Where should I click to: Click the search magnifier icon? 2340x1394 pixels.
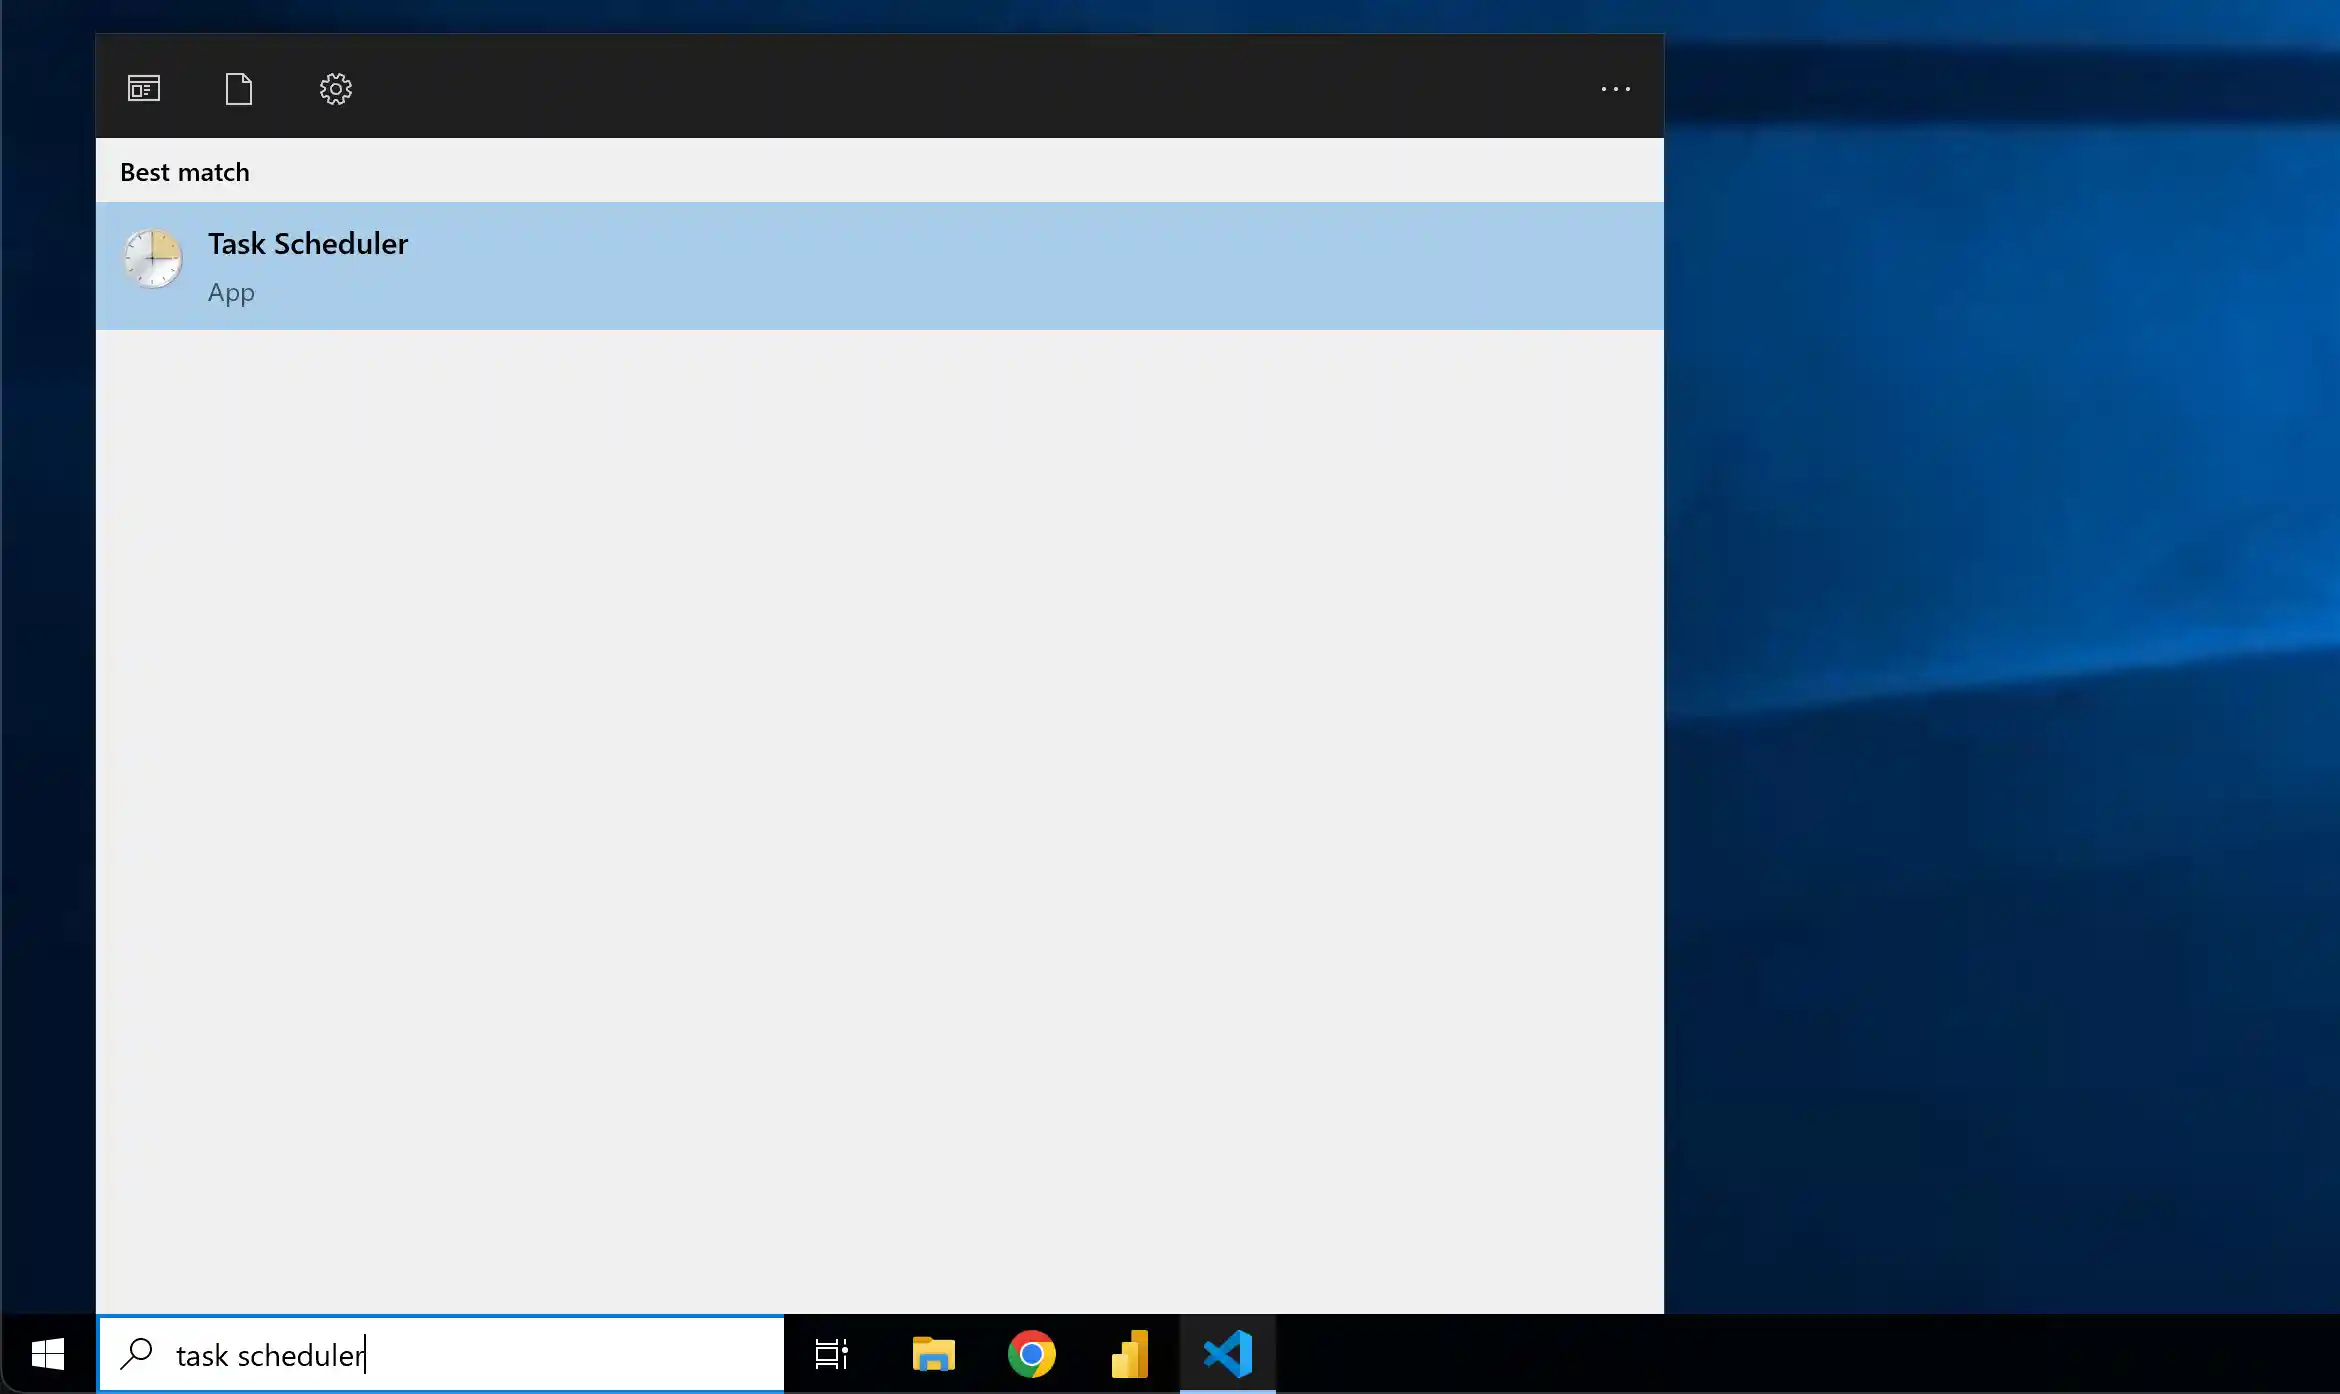click(136, 1354)
